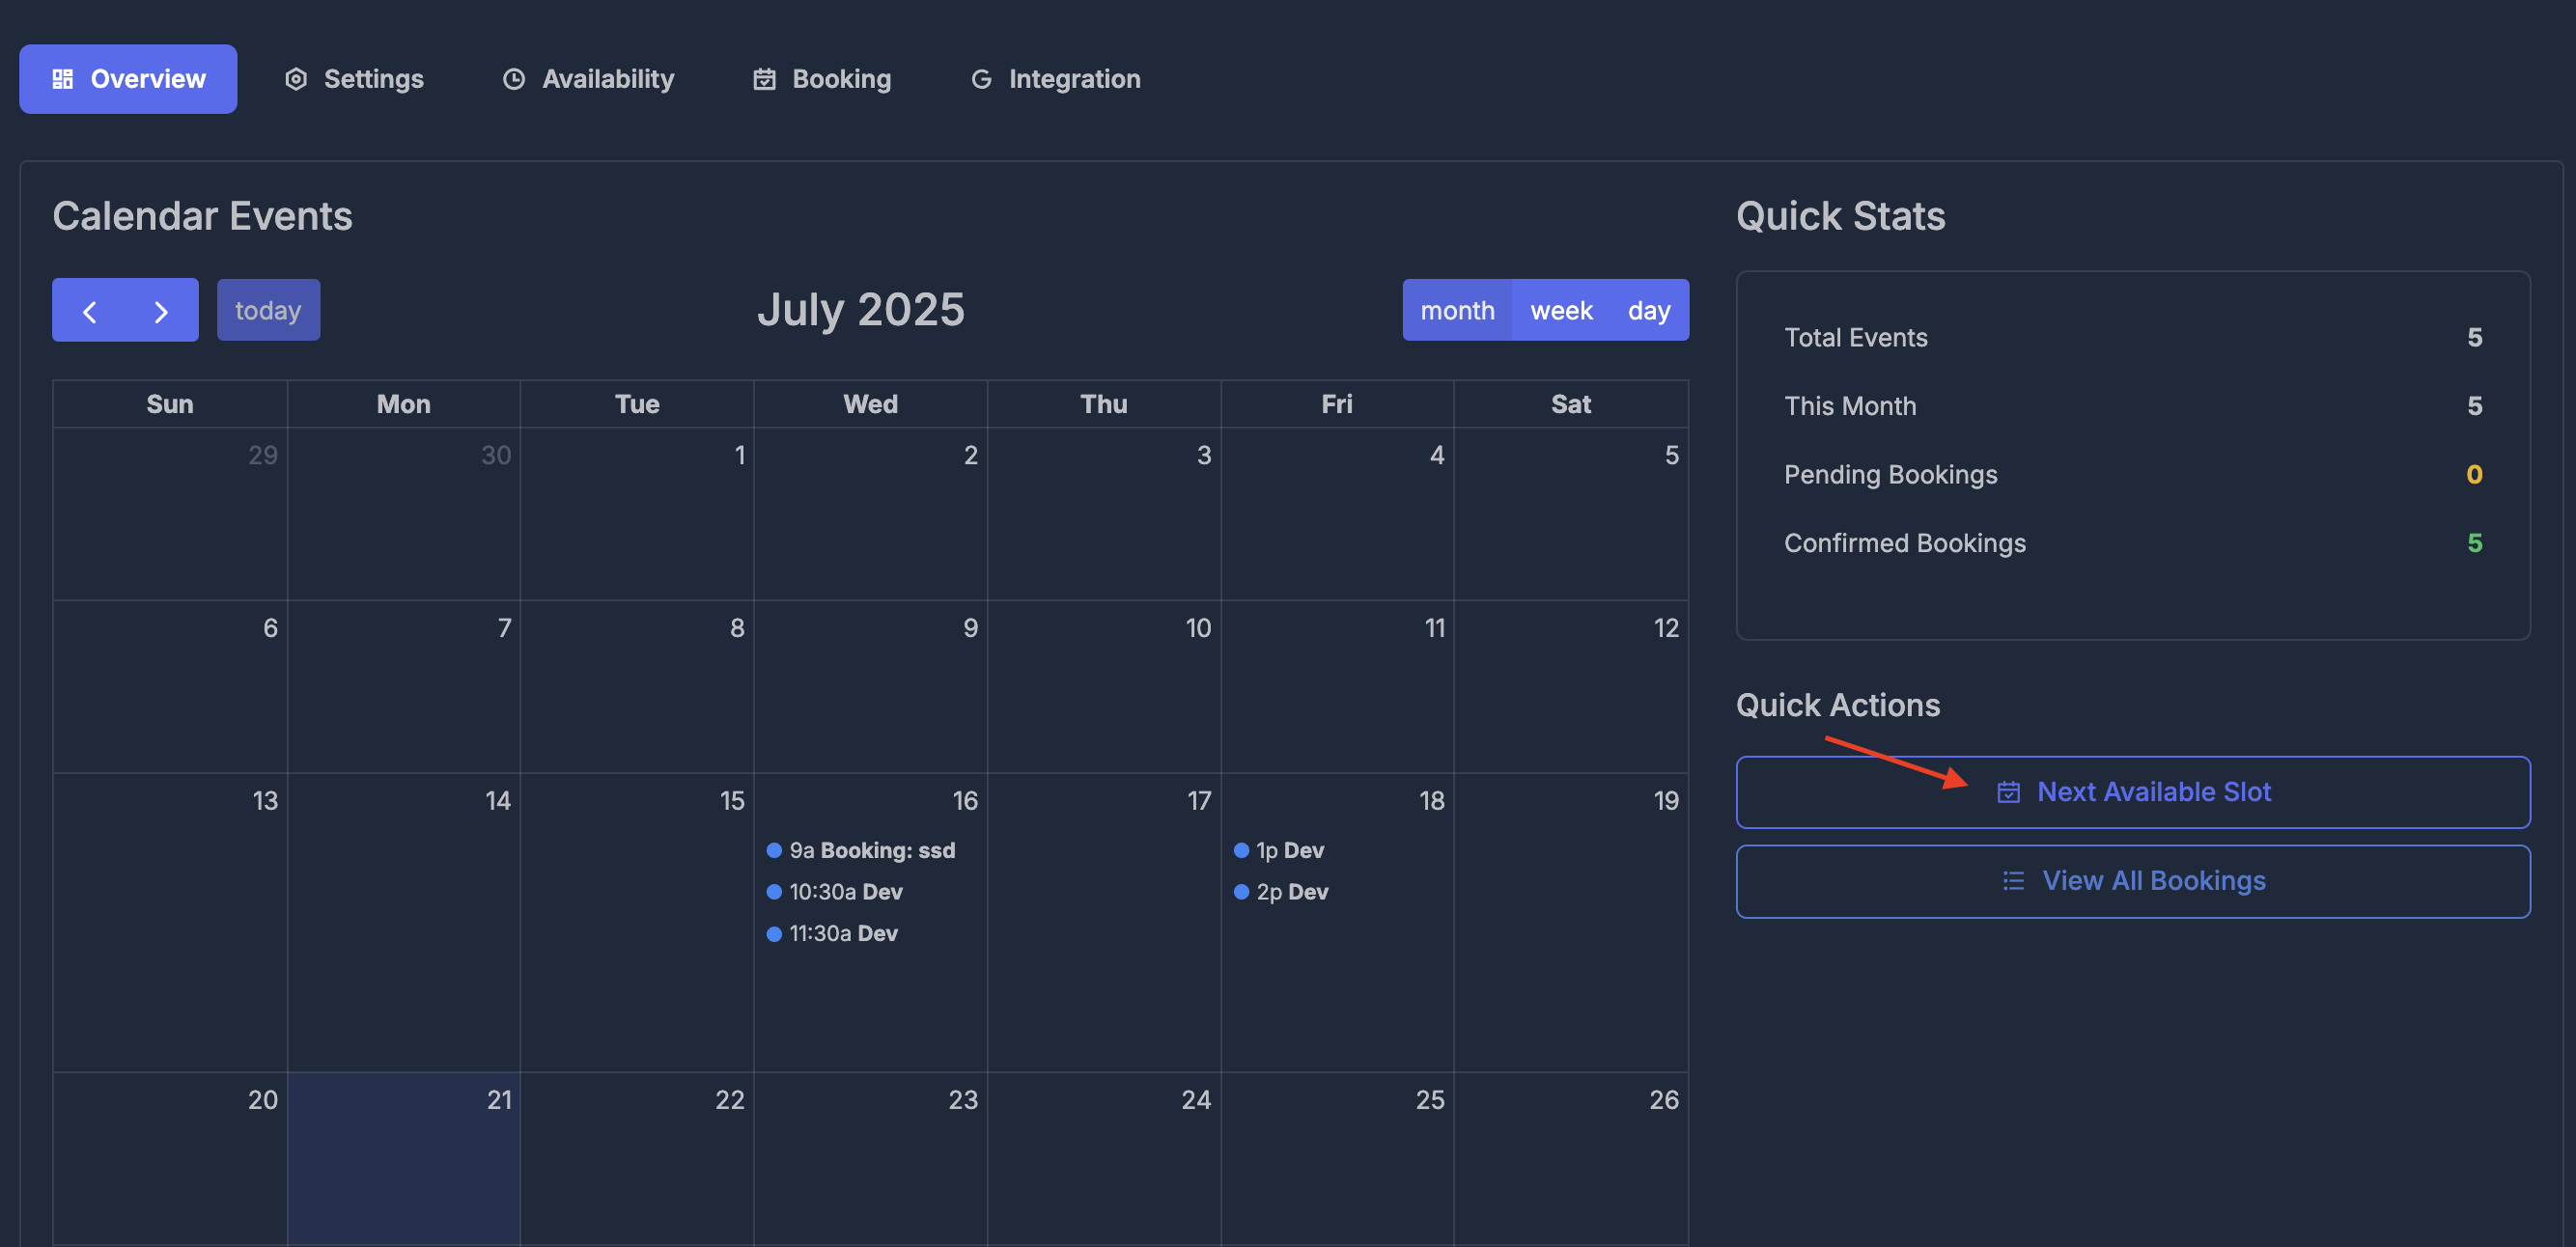The height and width of the screenshot is (1247, 2576).
Task: Click the green 5 confirmed count
Action: (2474, 543)
